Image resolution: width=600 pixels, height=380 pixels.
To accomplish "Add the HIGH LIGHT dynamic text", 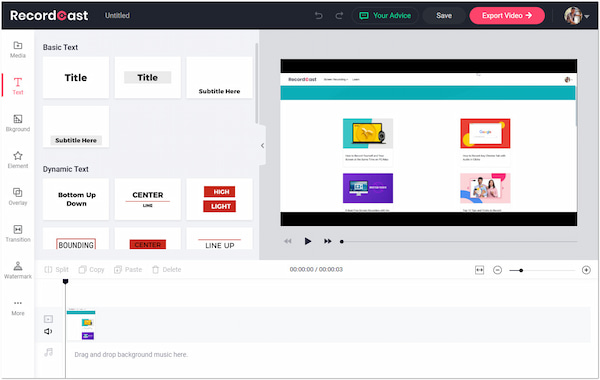I will click(x=219, y=199).
